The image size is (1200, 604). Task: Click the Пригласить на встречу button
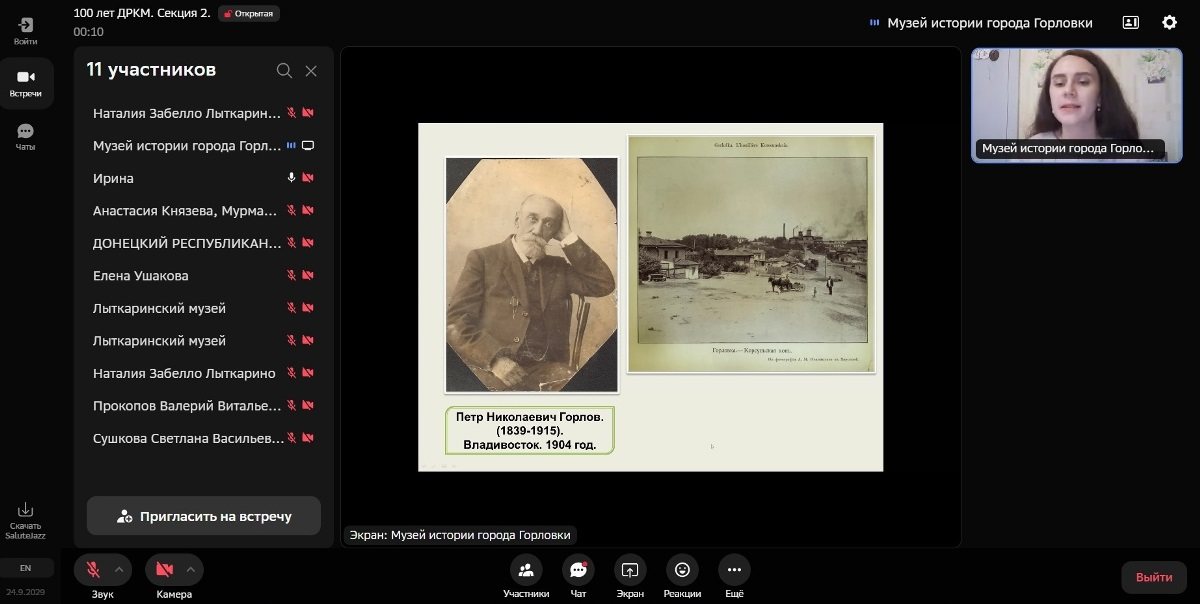click(204, 516)
